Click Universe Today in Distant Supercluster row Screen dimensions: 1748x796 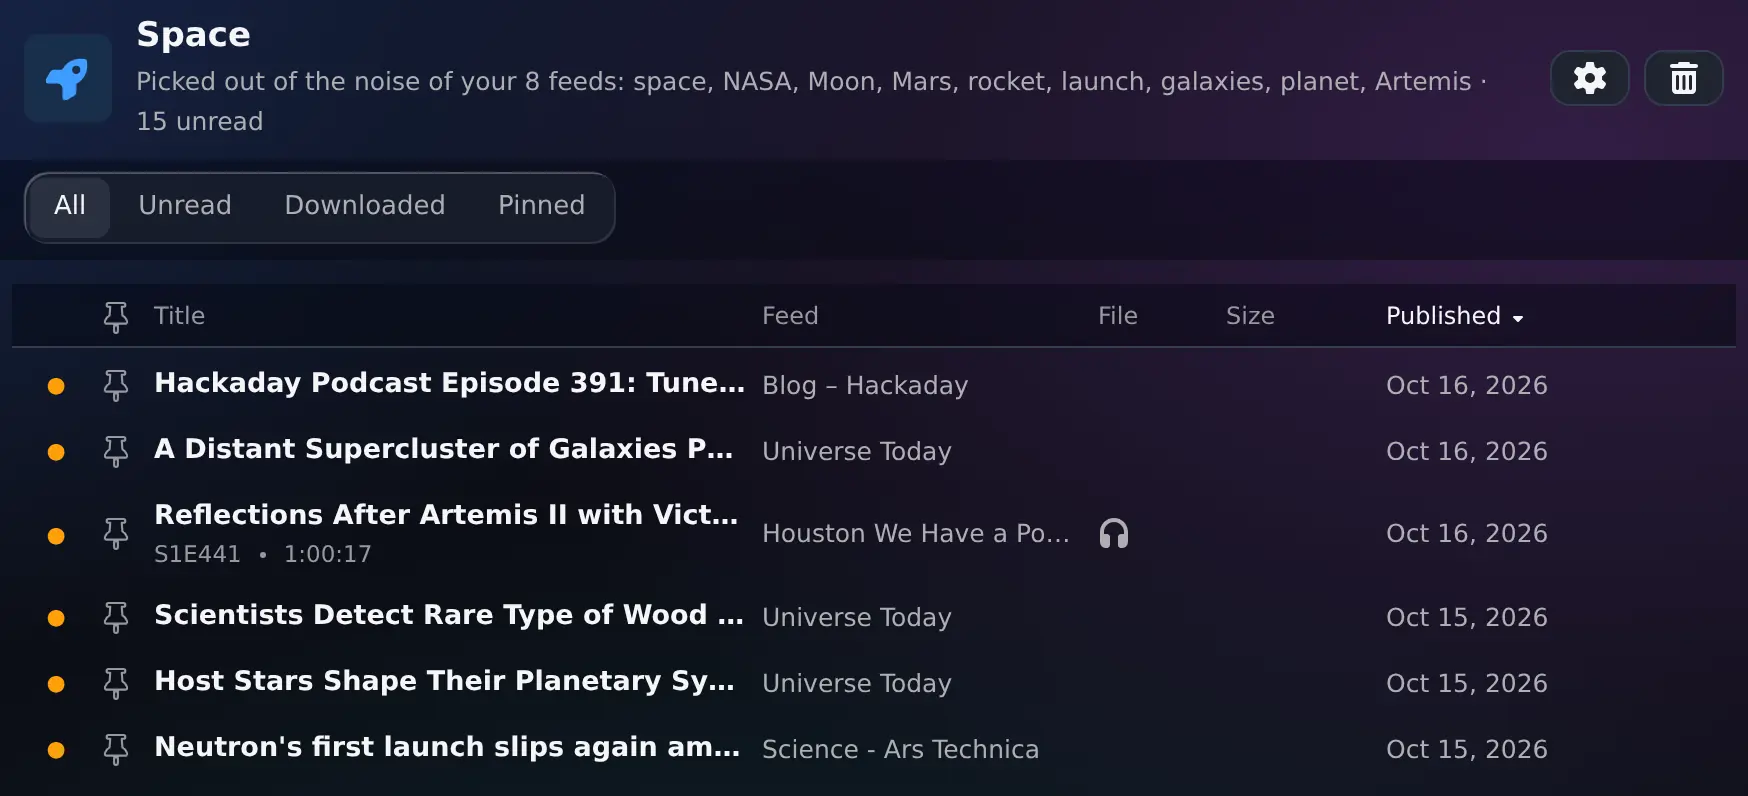[x=857, y=452]
